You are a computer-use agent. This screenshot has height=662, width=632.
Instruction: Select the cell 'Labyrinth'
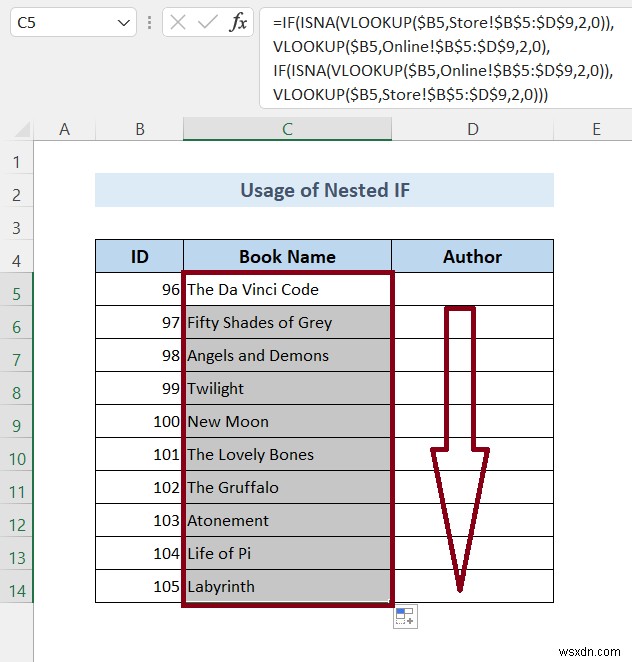point(287,586)
